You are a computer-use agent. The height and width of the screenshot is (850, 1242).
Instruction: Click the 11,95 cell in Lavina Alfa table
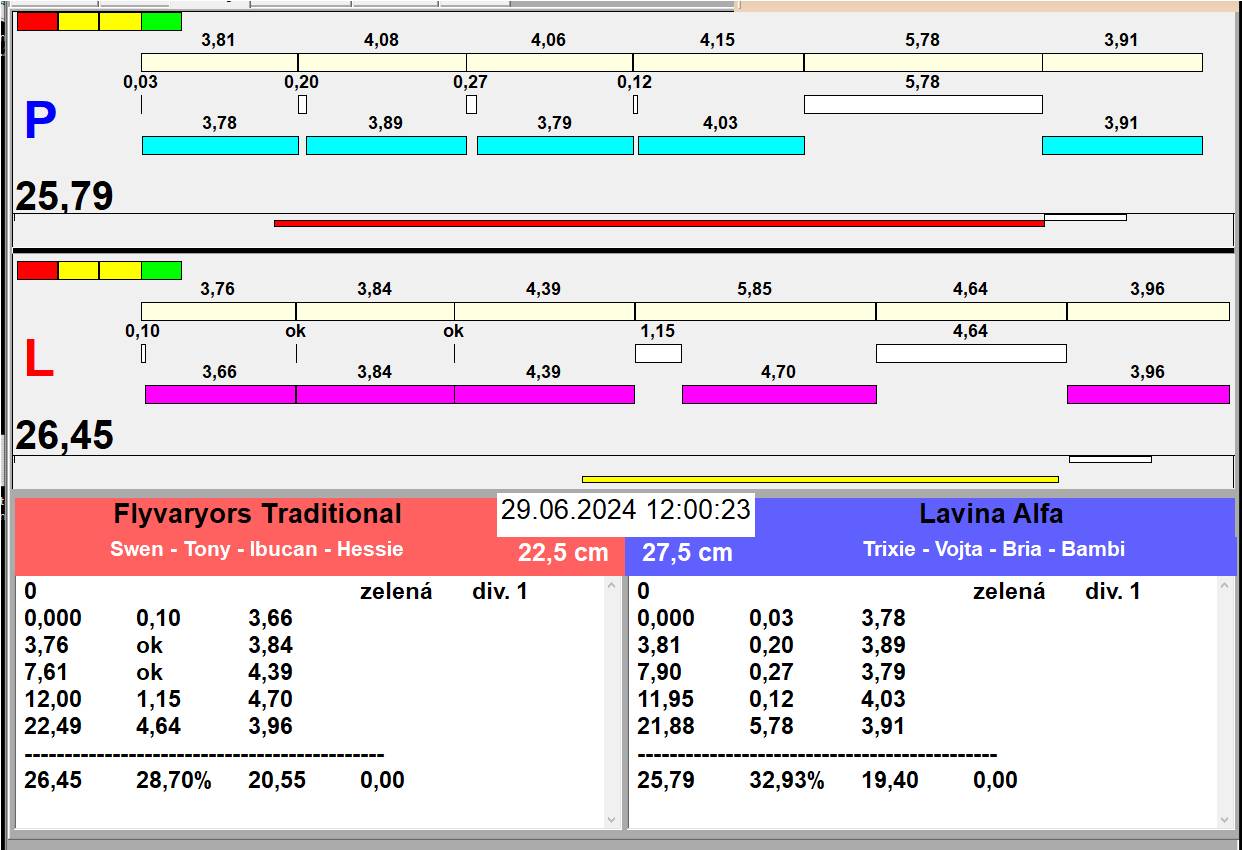tap(666, 699)
